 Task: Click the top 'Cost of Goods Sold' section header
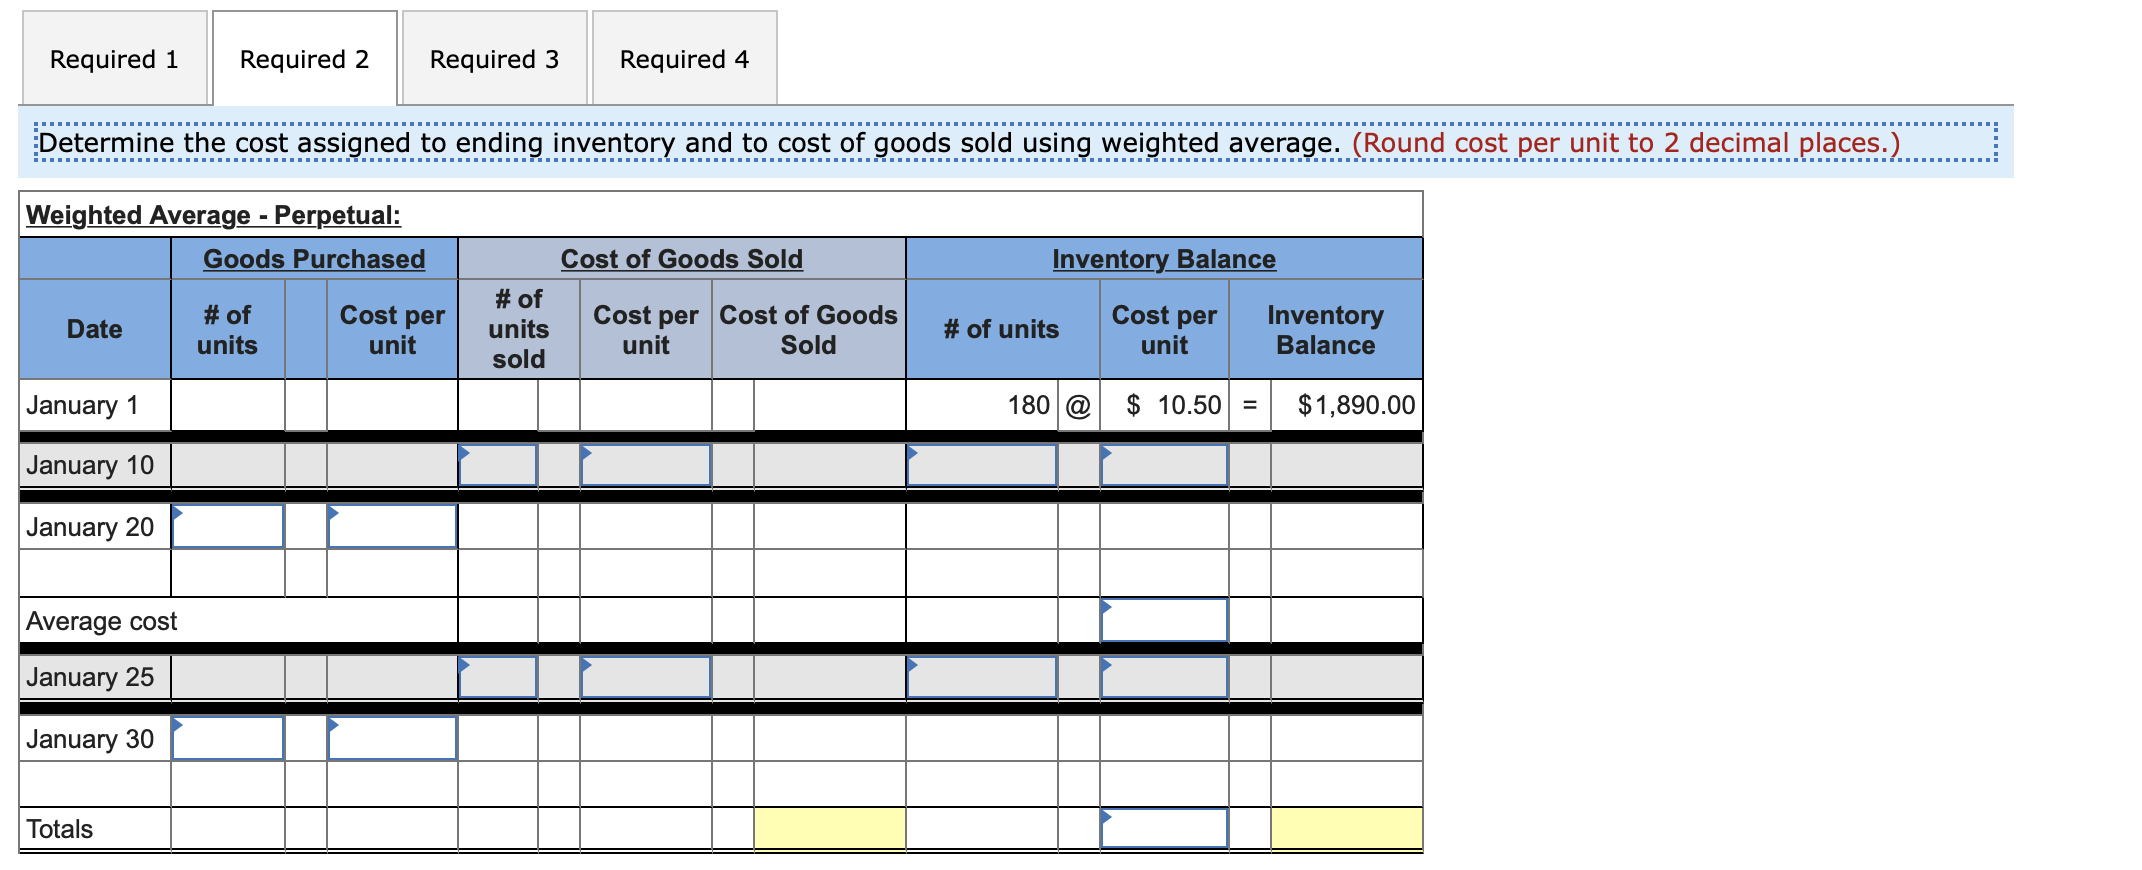[682, 259]
